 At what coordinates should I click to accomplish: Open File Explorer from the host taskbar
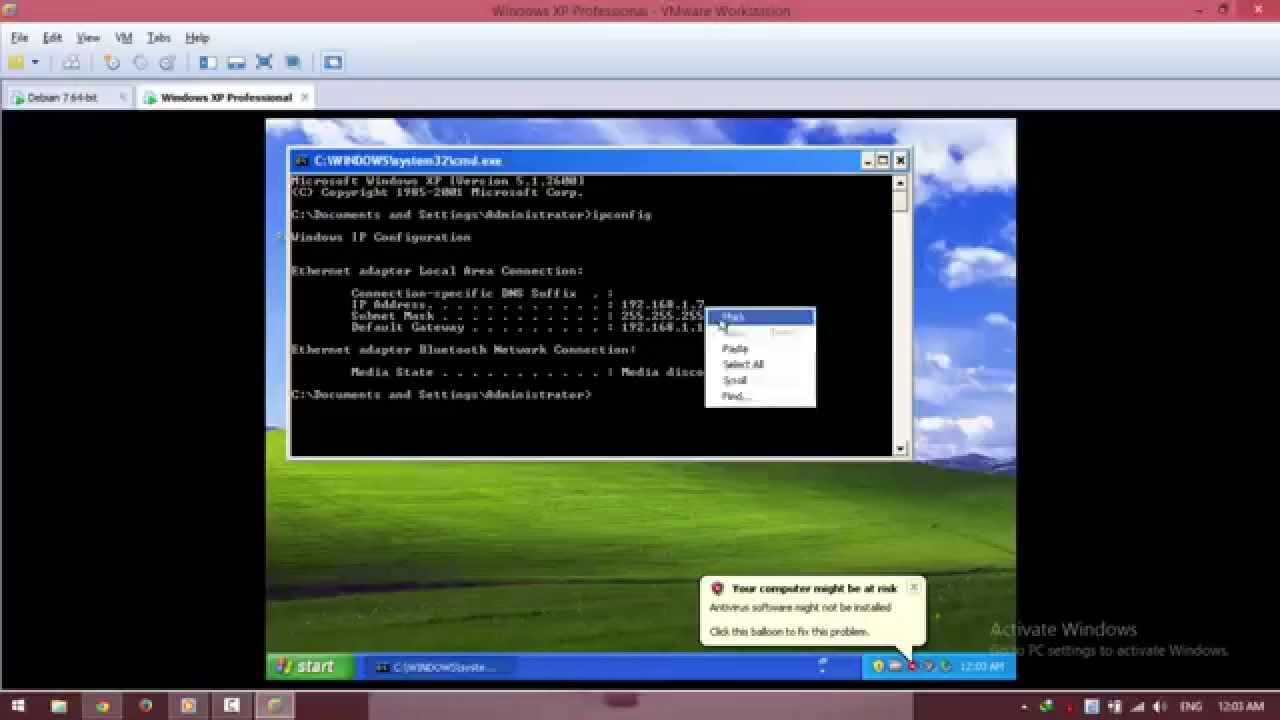click(x=59, y=706)
